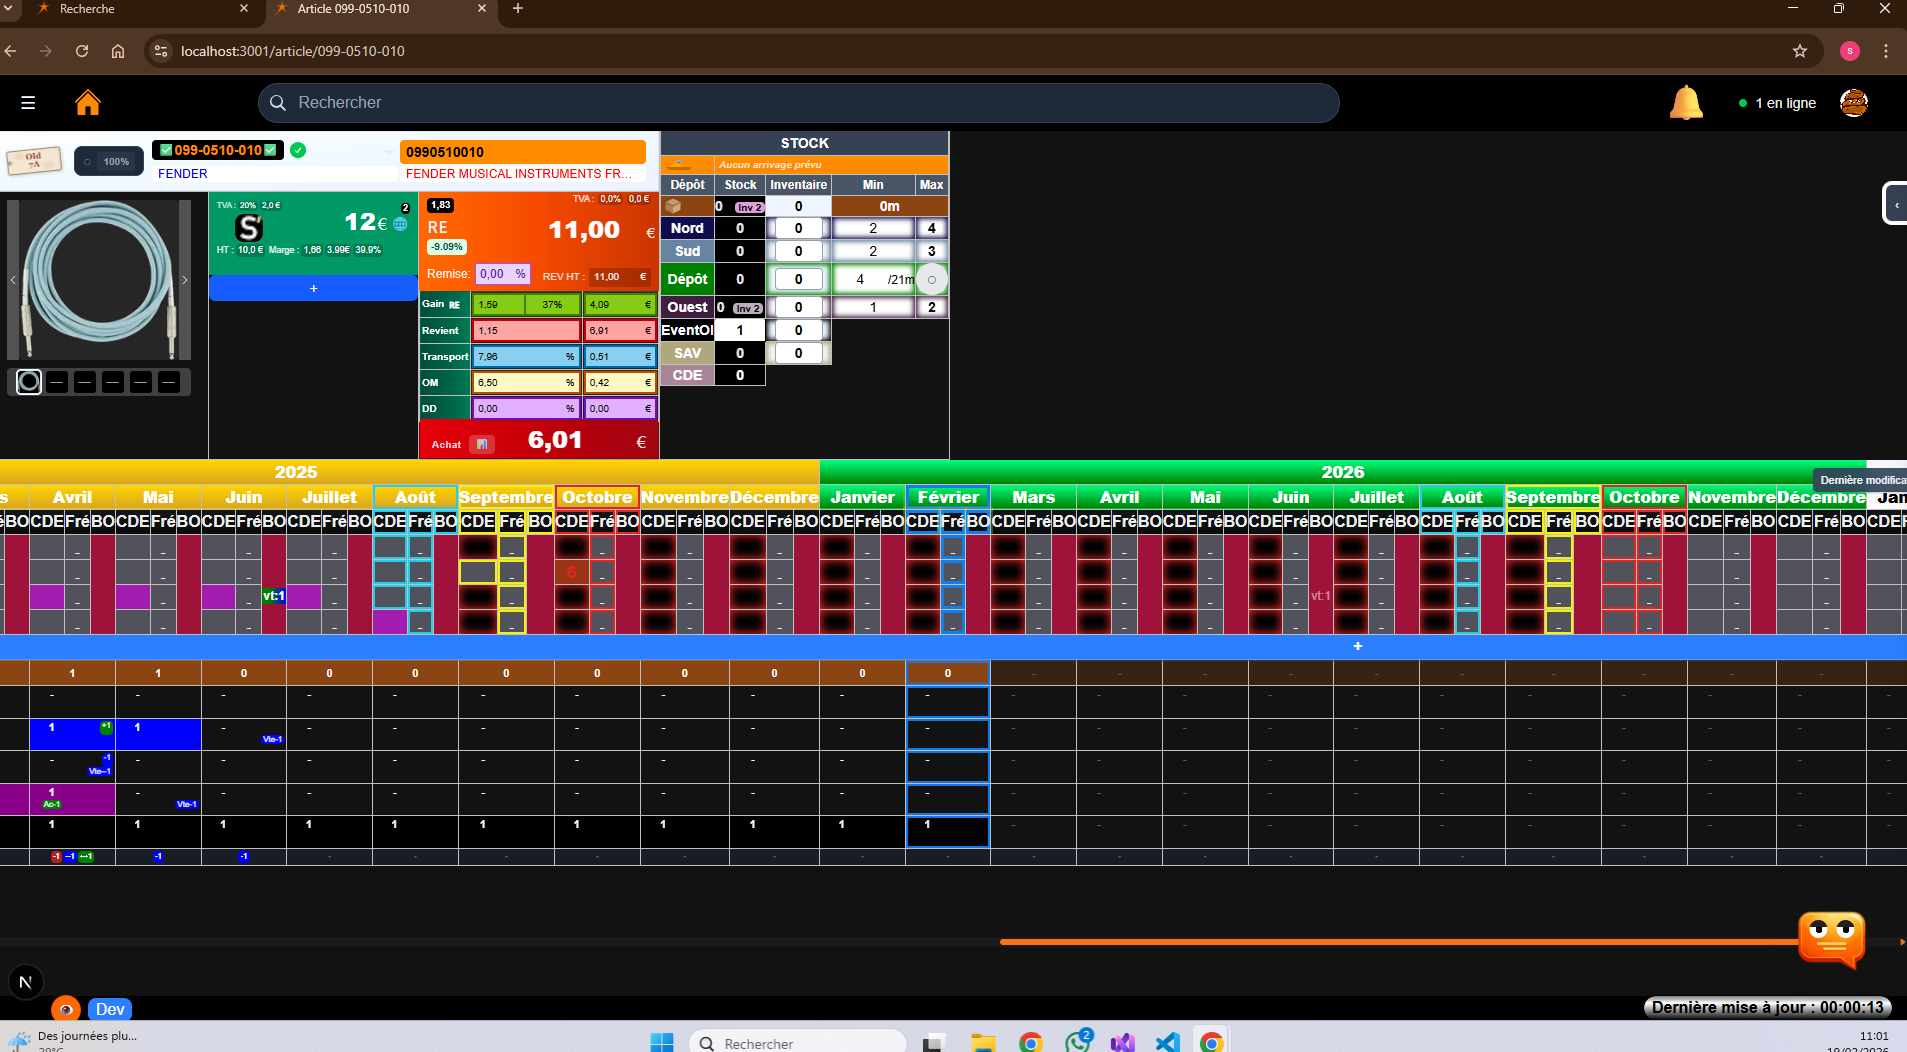Viewport: 1907px width, 1052px height.
Task: Expand the + row beneath the 2026 calendar
Action: (1358, 646)
